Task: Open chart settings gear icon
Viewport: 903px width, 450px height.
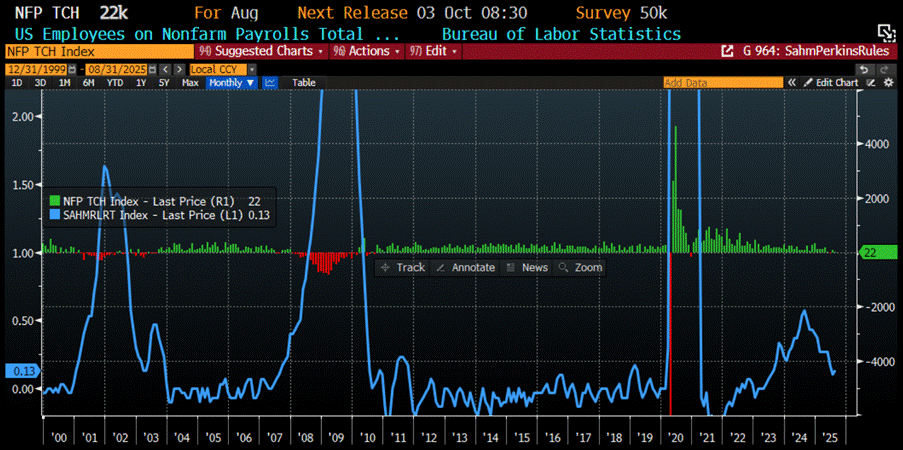Action: tap(889, 82)
